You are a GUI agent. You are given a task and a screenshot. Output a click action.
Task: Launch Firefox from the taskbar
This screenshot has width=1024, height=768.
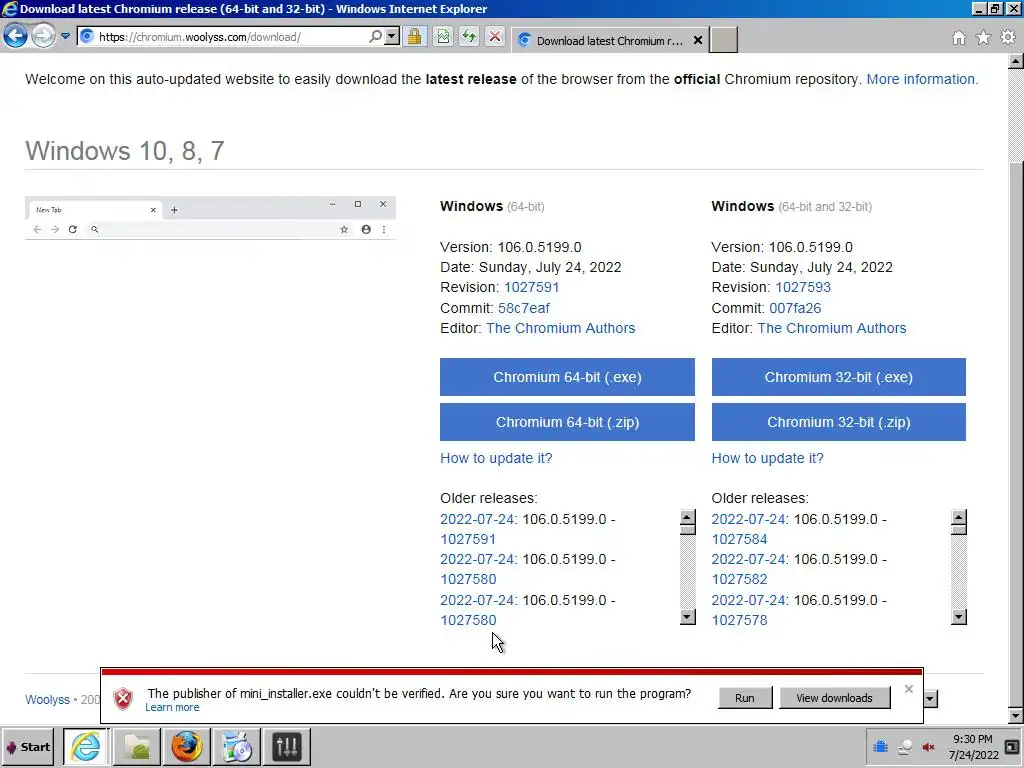point(187,746)
